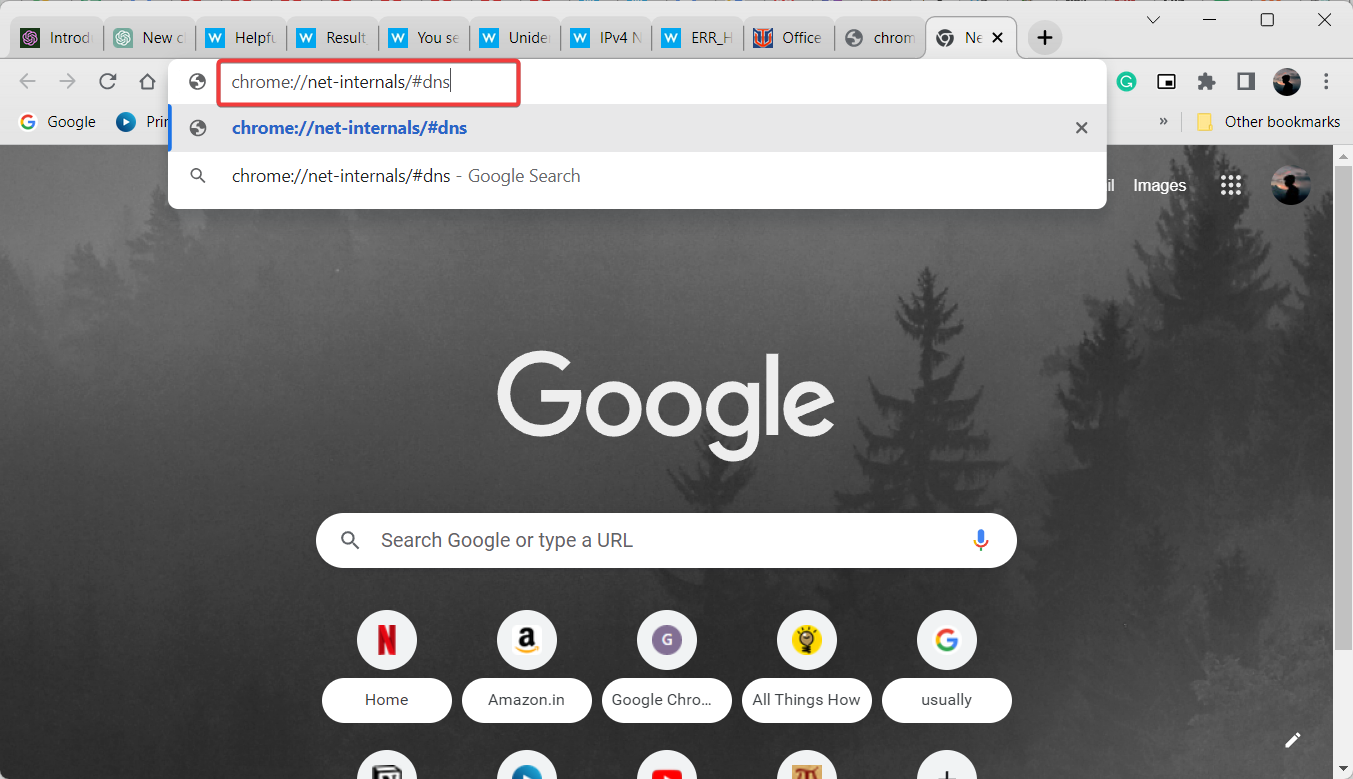This screenshot has height=779, width=1353.
Task: Switch to the You se tab
Action: coord(423,38)
